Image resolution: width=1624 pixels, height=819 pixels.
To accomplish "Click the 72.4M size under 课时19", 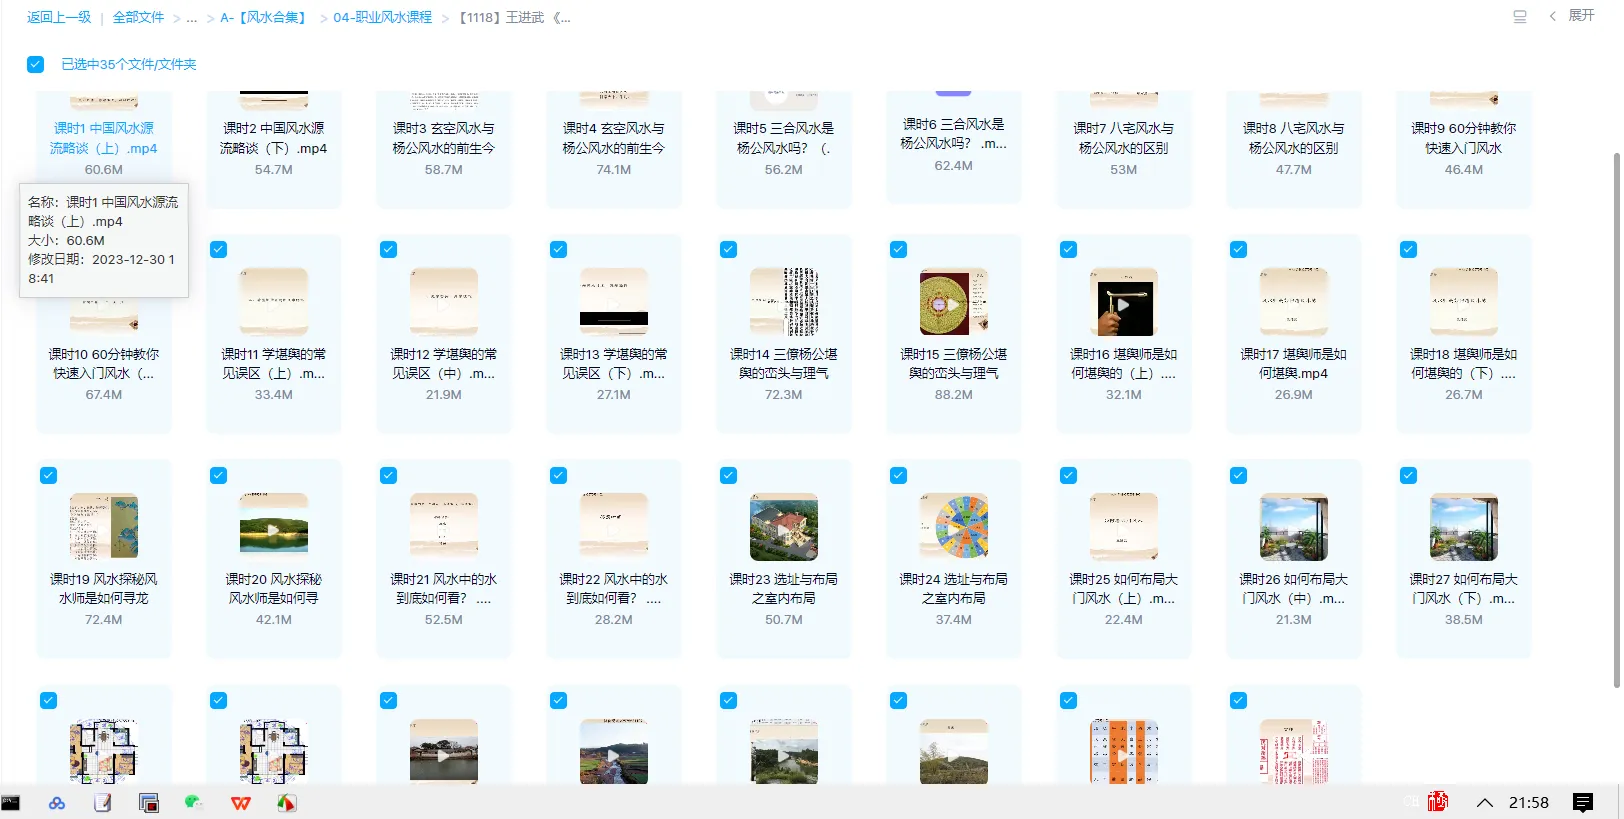I will click(104, 620).
